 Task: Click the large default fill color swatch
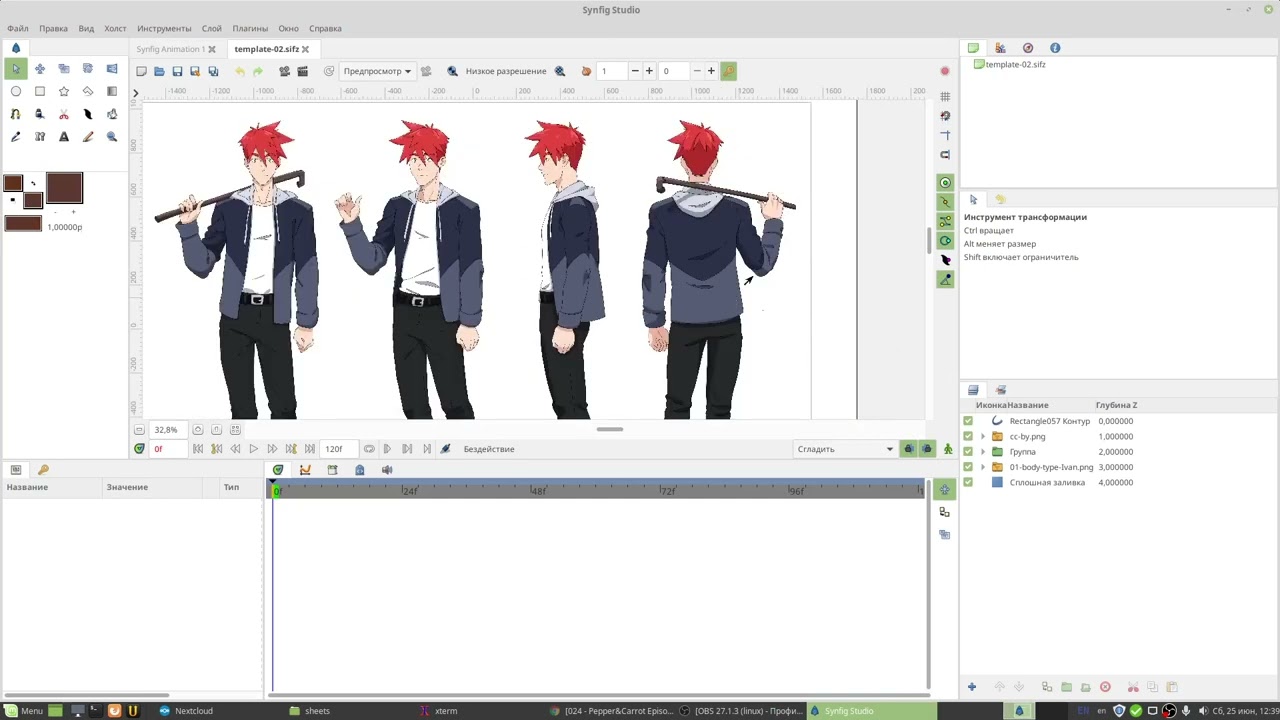point(64,188)
